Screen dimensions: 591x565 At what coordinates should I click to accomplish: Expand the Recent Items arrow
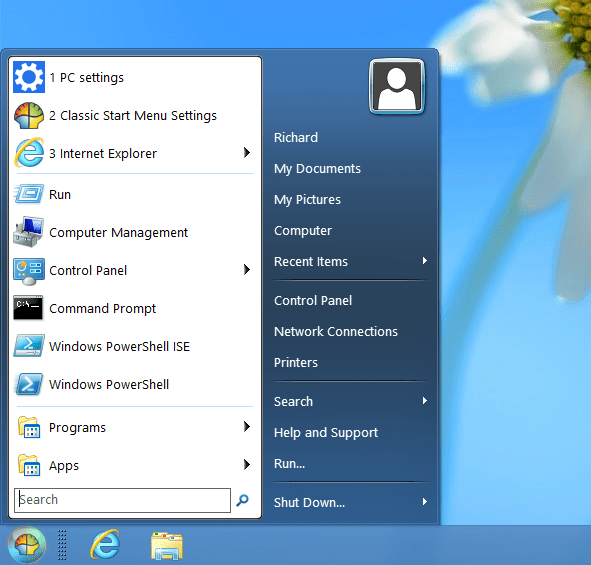tap(425, 261)
